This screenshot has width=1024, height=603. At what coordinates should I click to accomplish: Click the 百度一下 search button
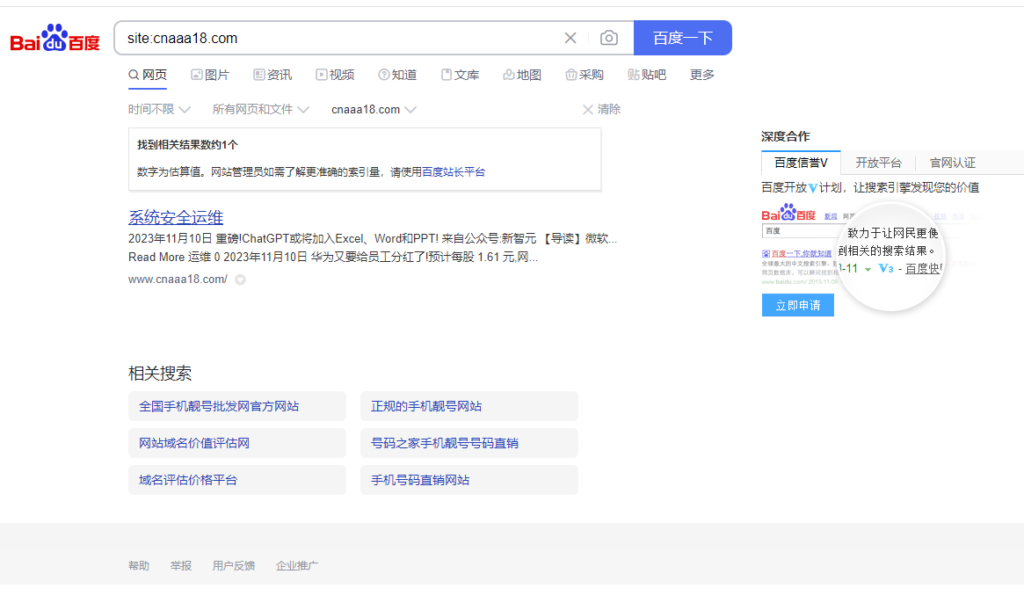click(682, 38)
